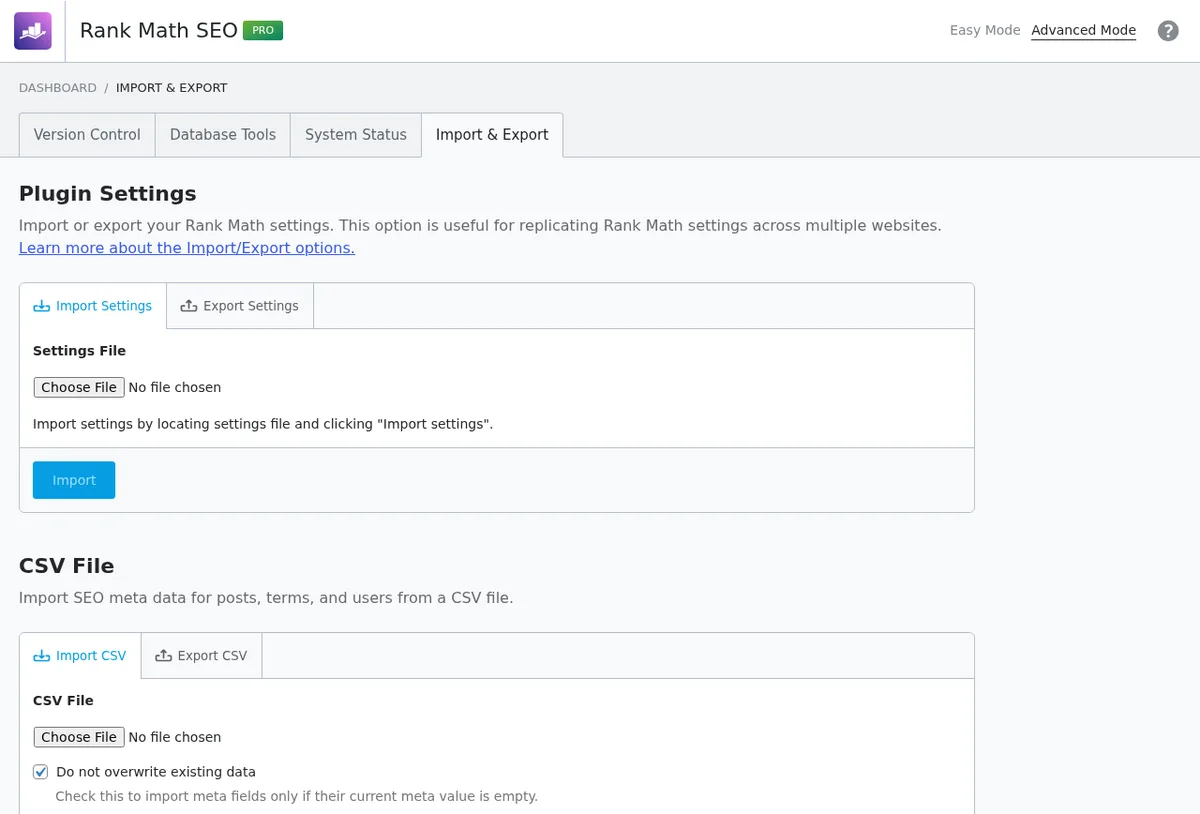Screen dimensions: 1200x814
Task: Click the 'Settings File' label
Action: pos(80,351)
